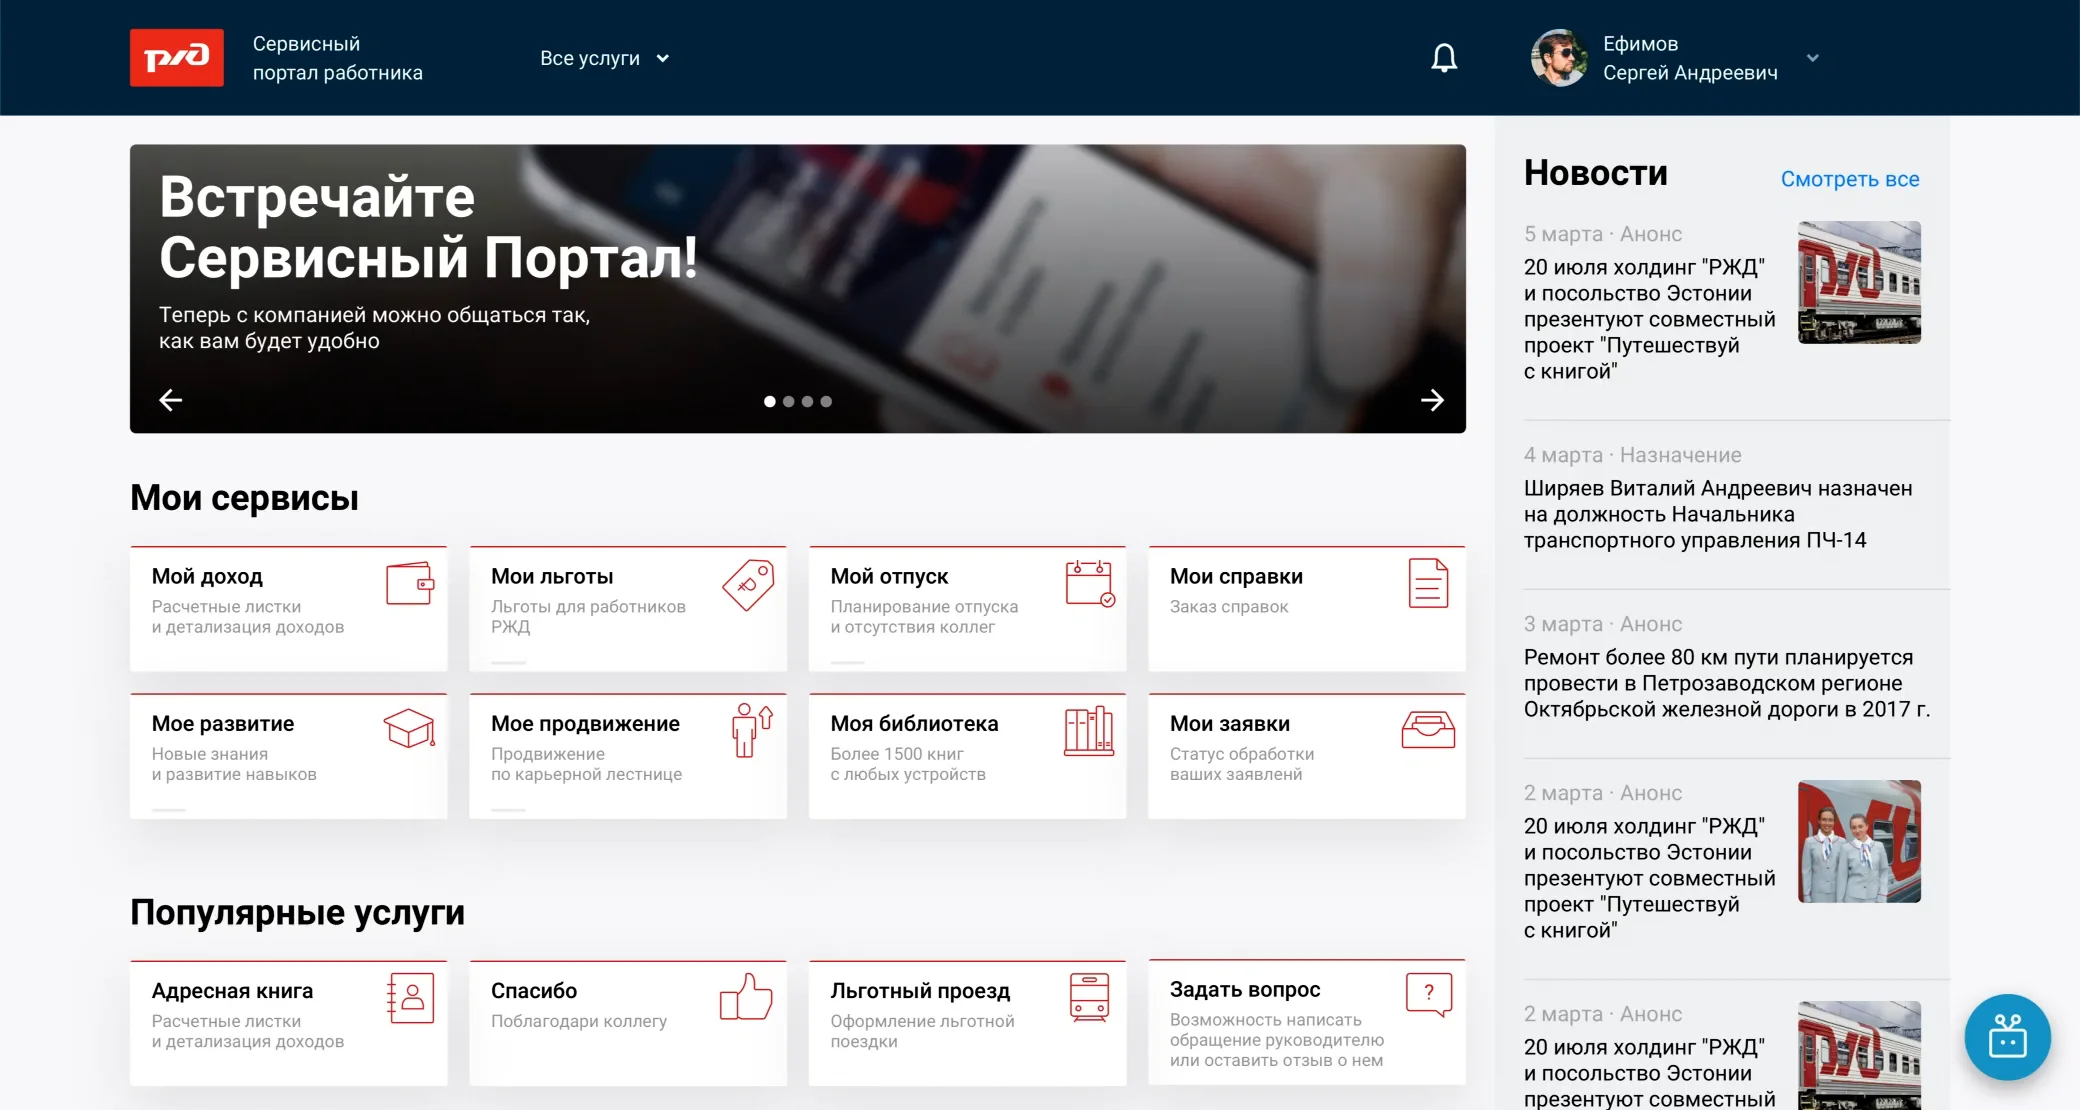Image resolution: width=2080 pixels, height=1110 pixels.
Task: Click the price tag icon on Мои льготы
Action: [x=746, y=587]
